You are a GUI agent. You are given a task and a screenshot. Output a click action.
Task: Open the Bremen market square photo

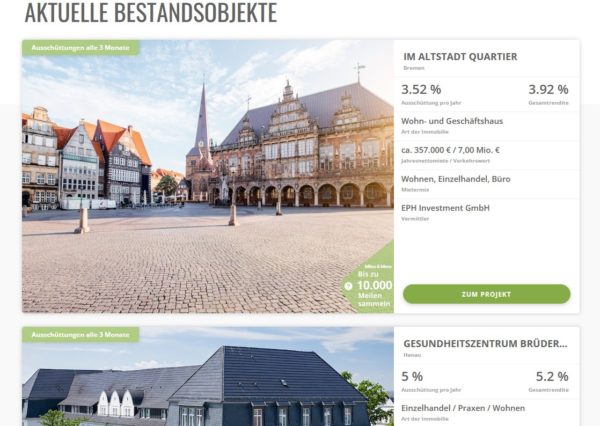[208, 176]
